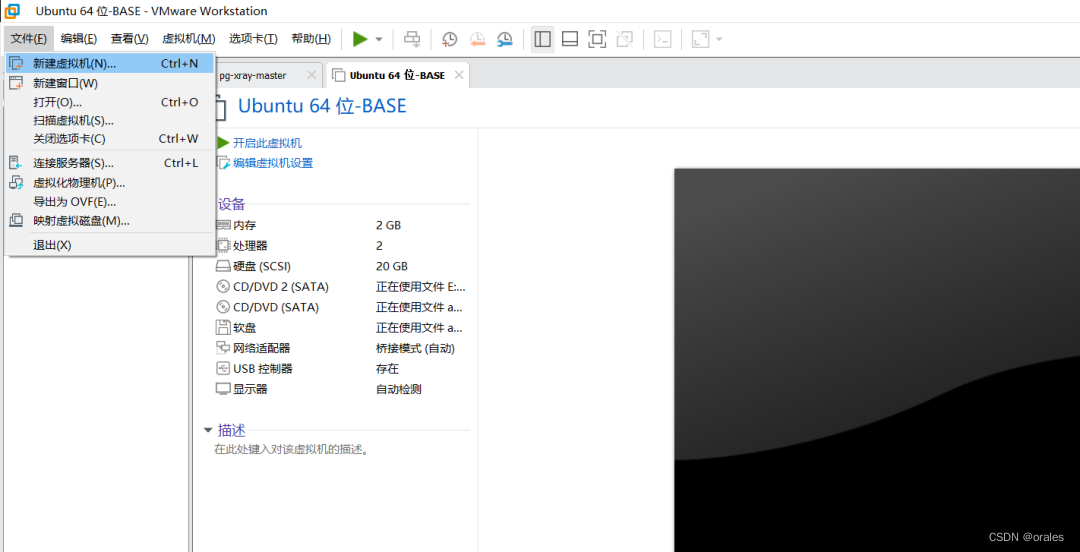Open the console view toolbar icon

pos(662,39)
